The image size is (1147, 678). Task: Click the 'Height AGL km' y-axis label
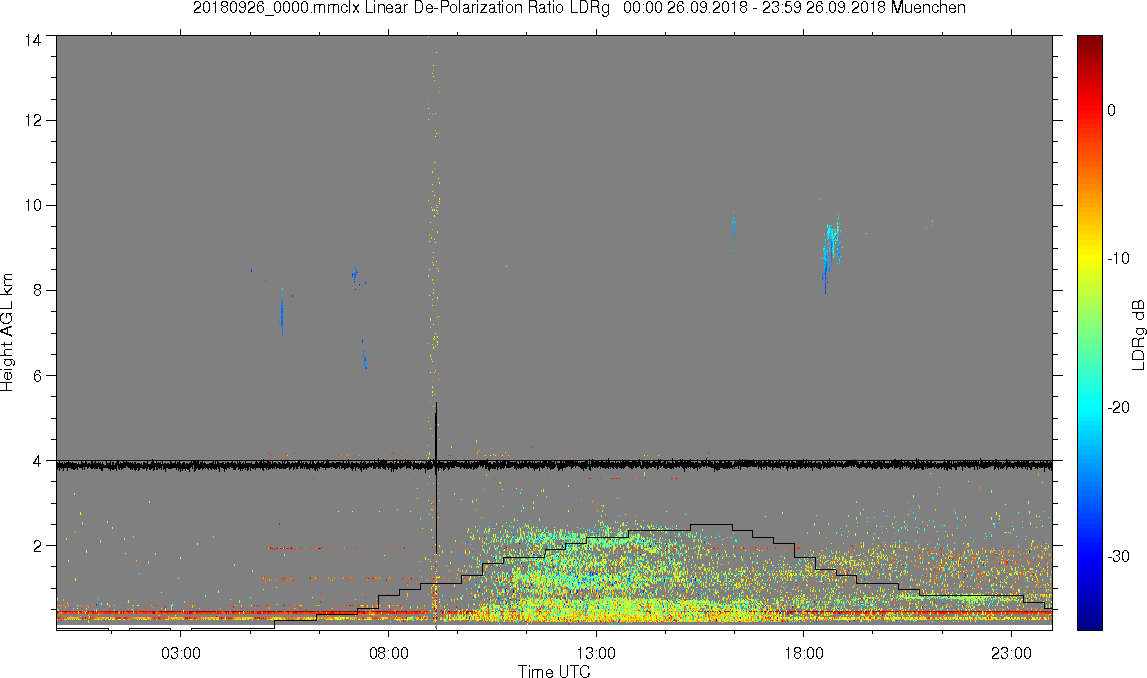8,333
